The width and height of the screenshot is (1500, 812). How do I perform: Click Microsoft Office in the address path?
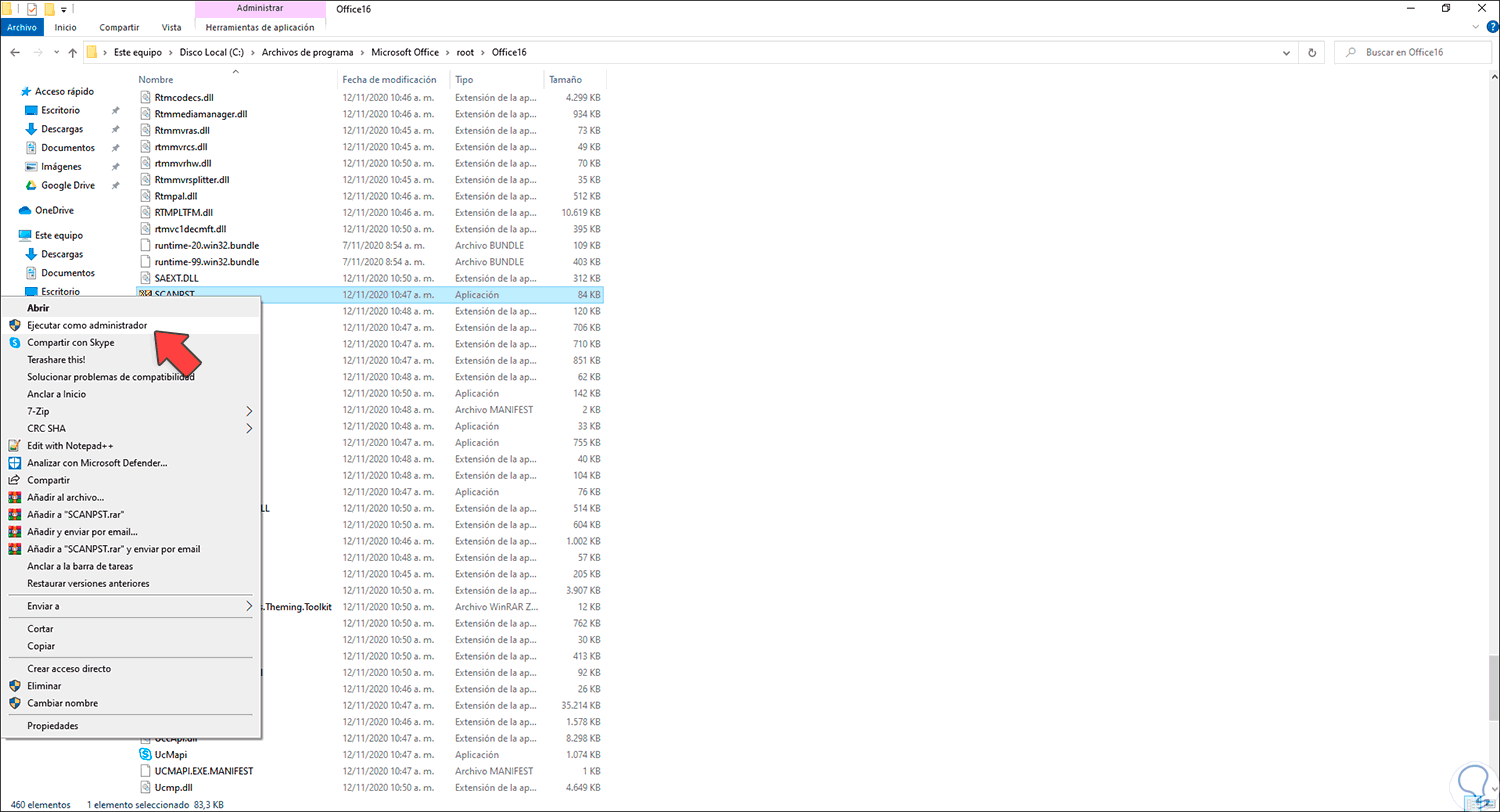[x=407, y=52]
